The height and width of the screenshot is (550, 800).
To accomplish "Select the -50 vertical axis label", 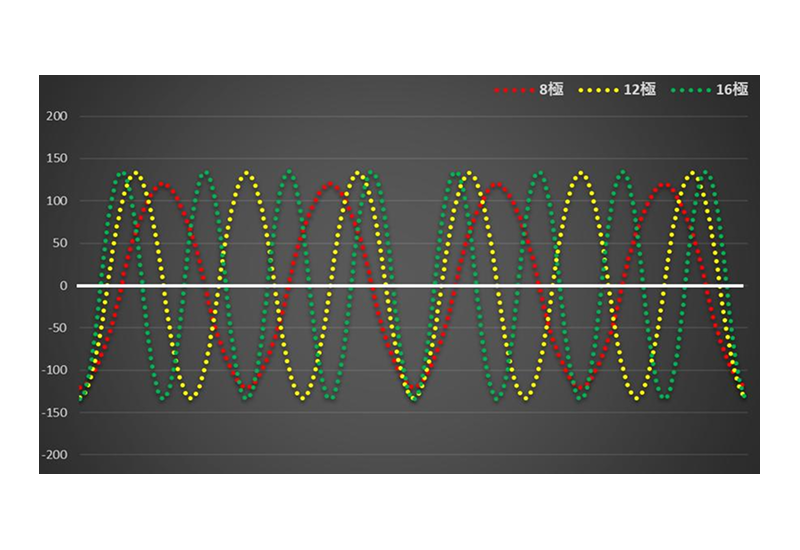I will point(57,328).
